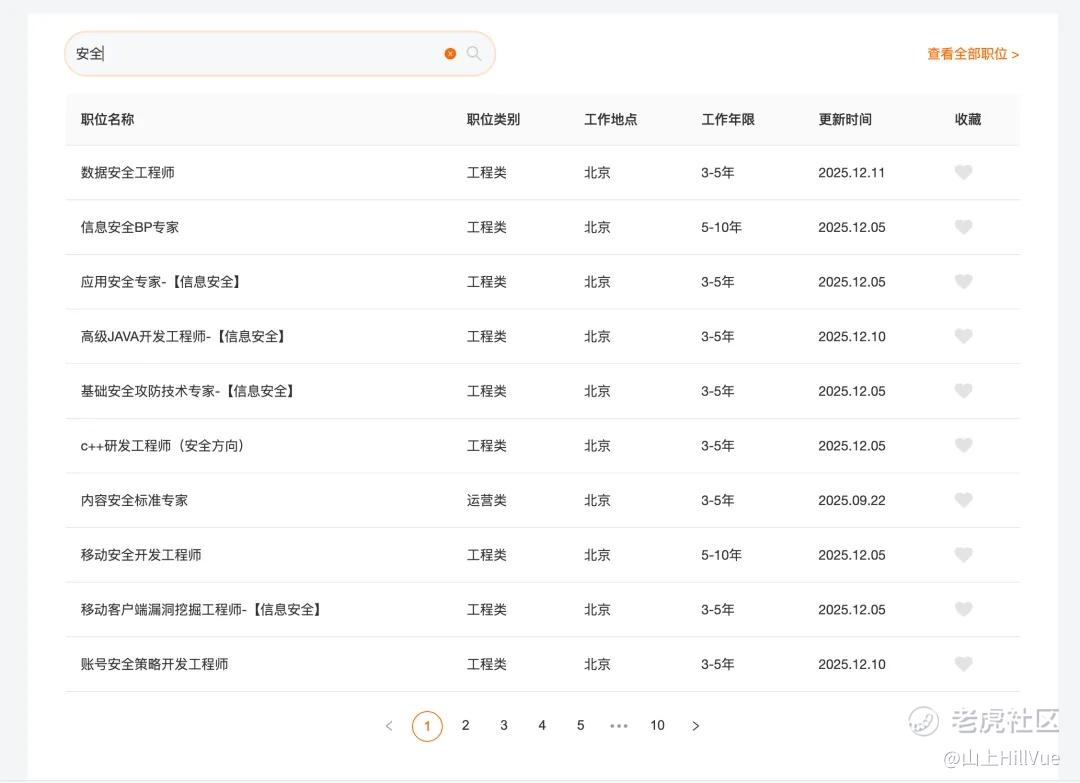Click 5-10年 in 移动安全开发工程师 row
This screenshot has height=783, width=1080.
(x=721, y=554)
